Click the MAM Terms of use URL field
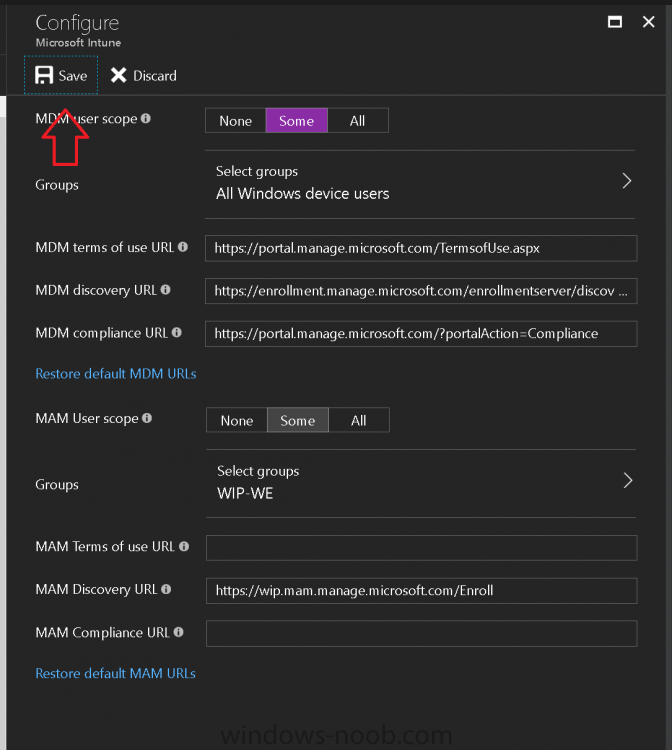The image size is (672, 750). click(x=421, y=547)
